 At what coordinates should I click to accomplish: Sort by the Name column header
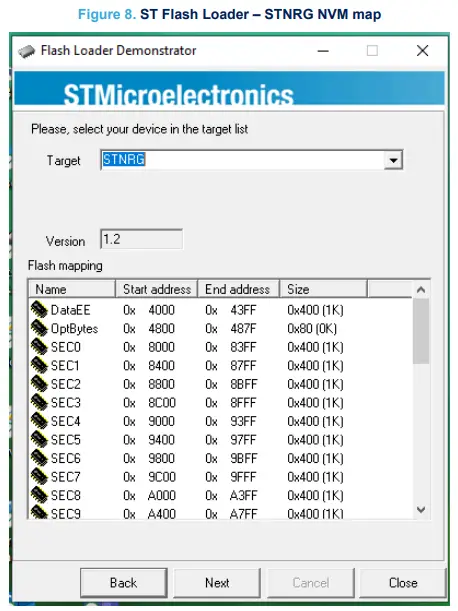72,289
